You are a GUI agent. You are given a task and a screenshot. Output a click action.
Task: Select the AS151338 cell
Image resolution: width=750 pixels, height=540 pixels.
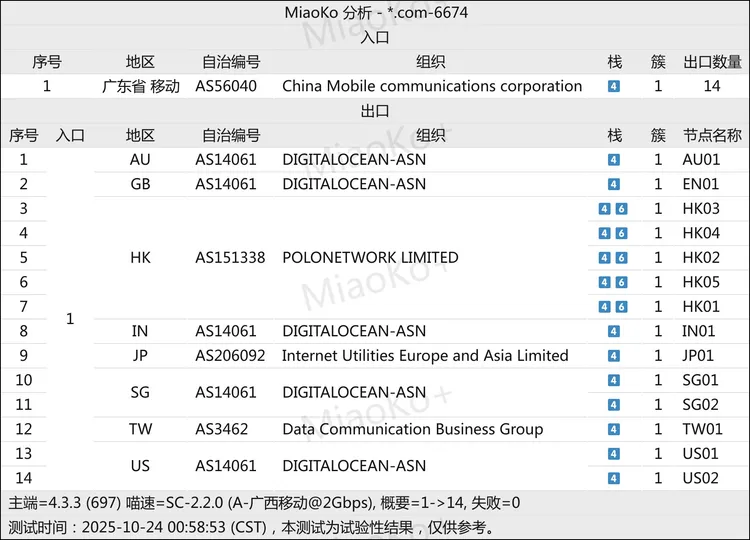(230, 257)
